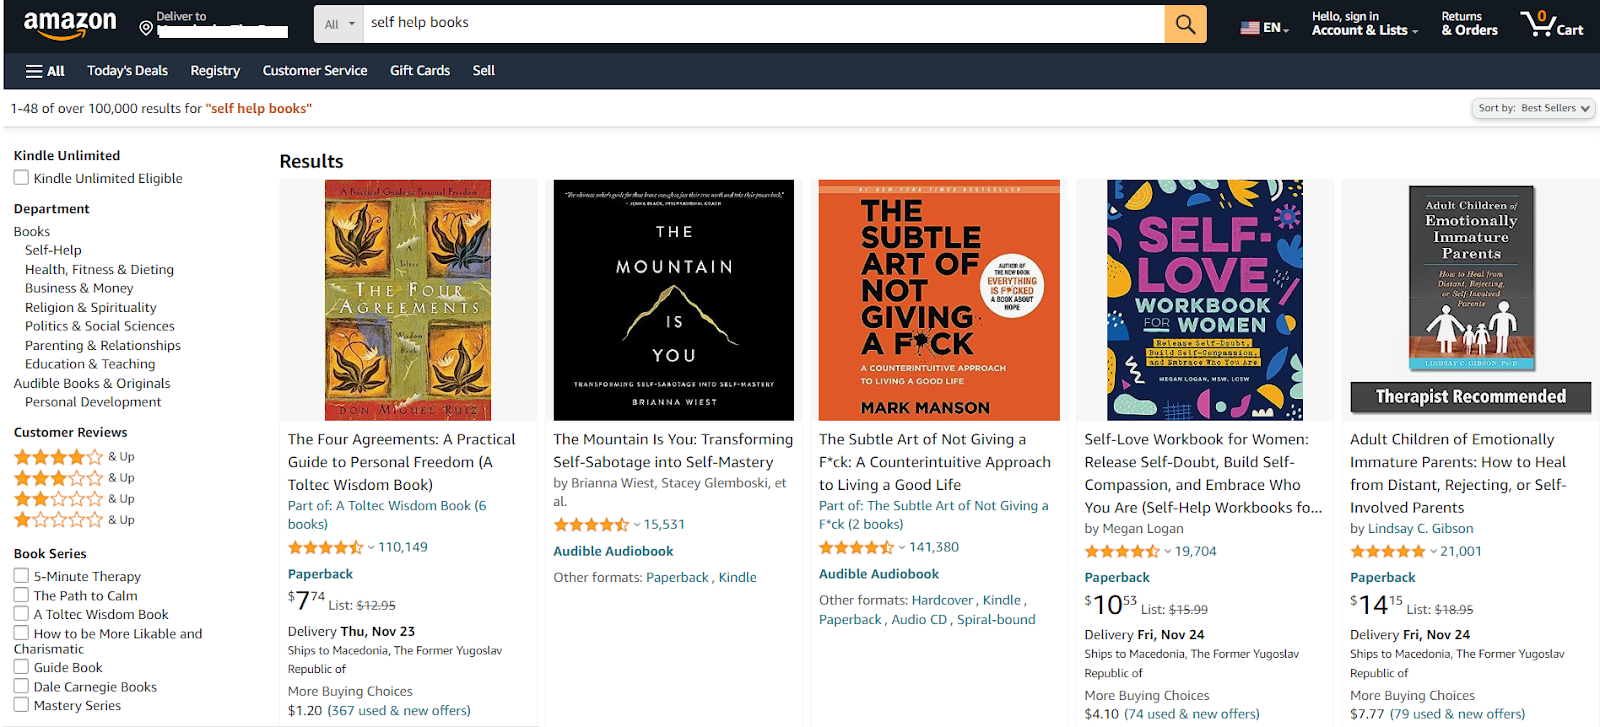Open the hamburger All menu icon
1600x727 pixels.
tap(34, 71)
